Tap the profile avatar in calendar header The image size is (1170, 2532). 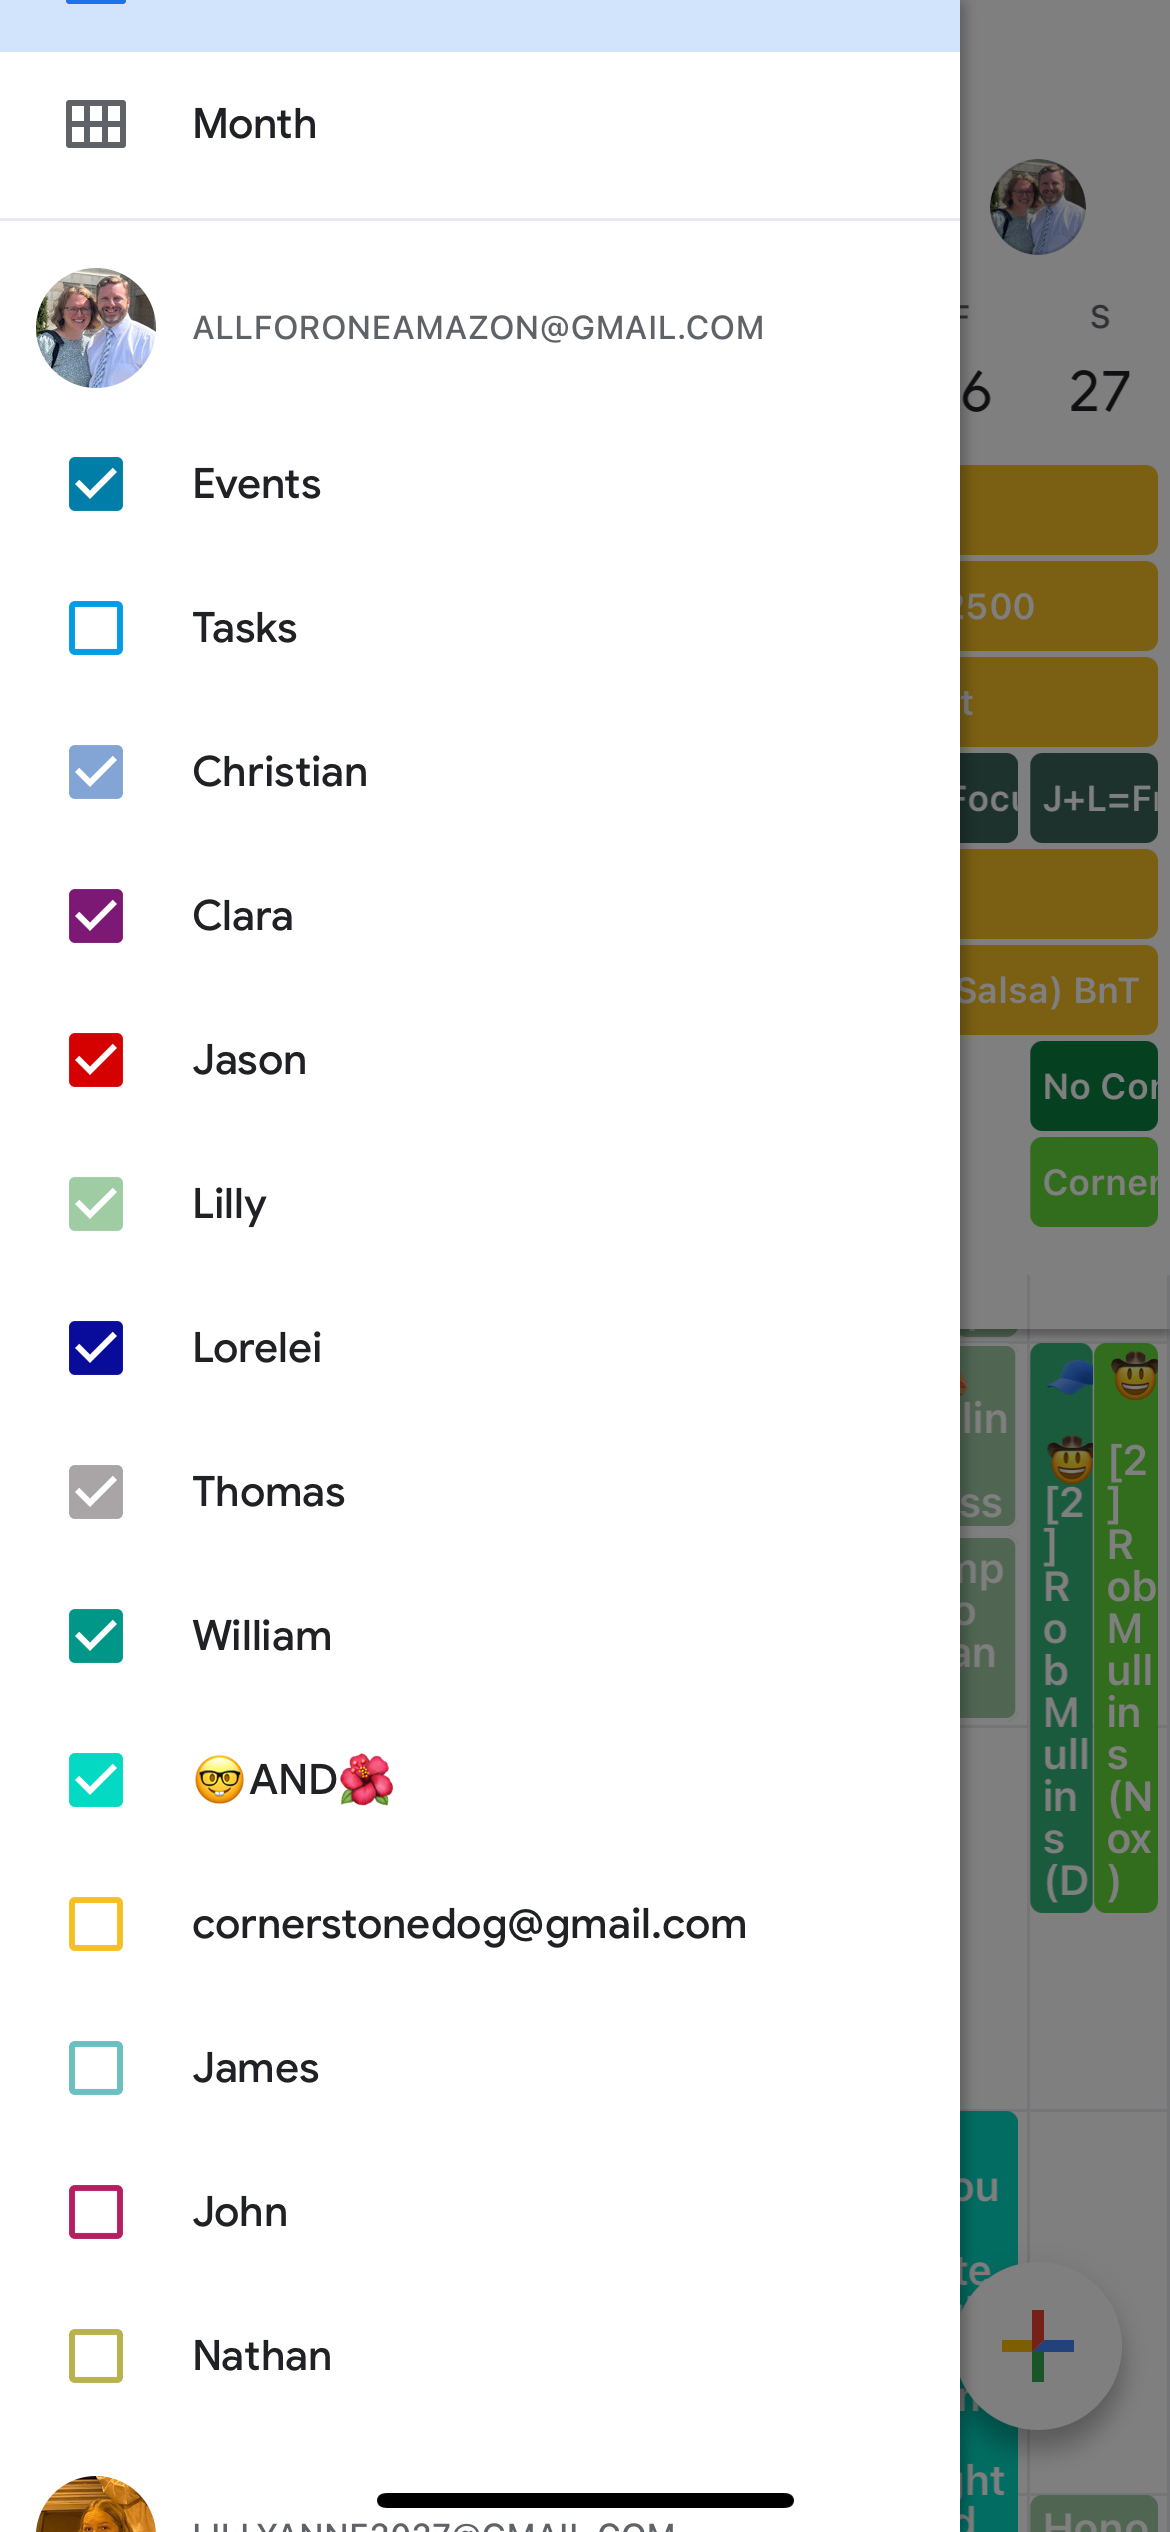pyautogui.click(x=1038, y=207)
